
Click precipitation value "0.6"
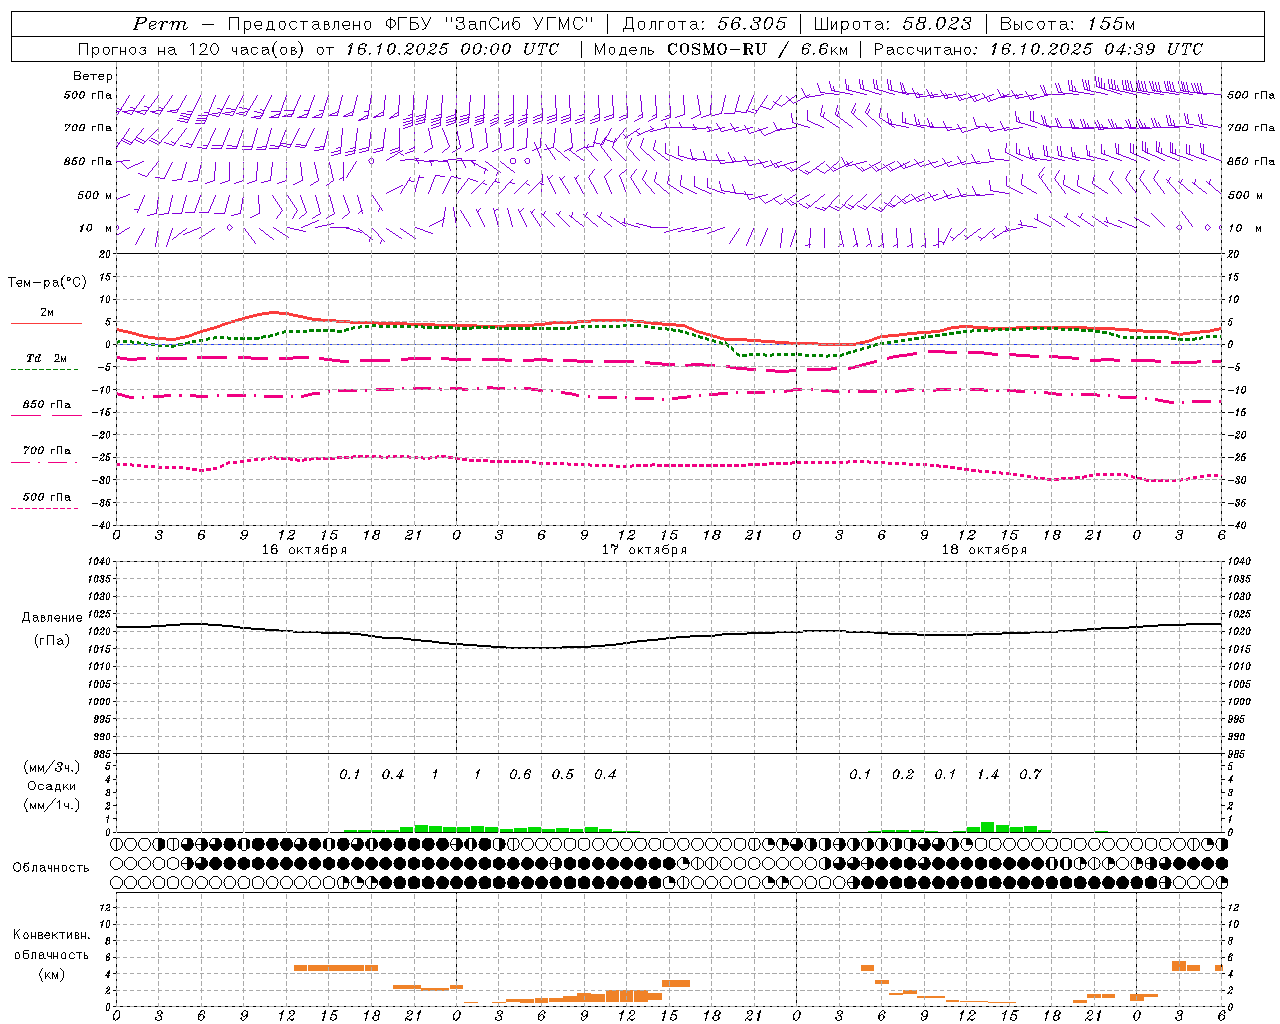(x=520, y=775)
